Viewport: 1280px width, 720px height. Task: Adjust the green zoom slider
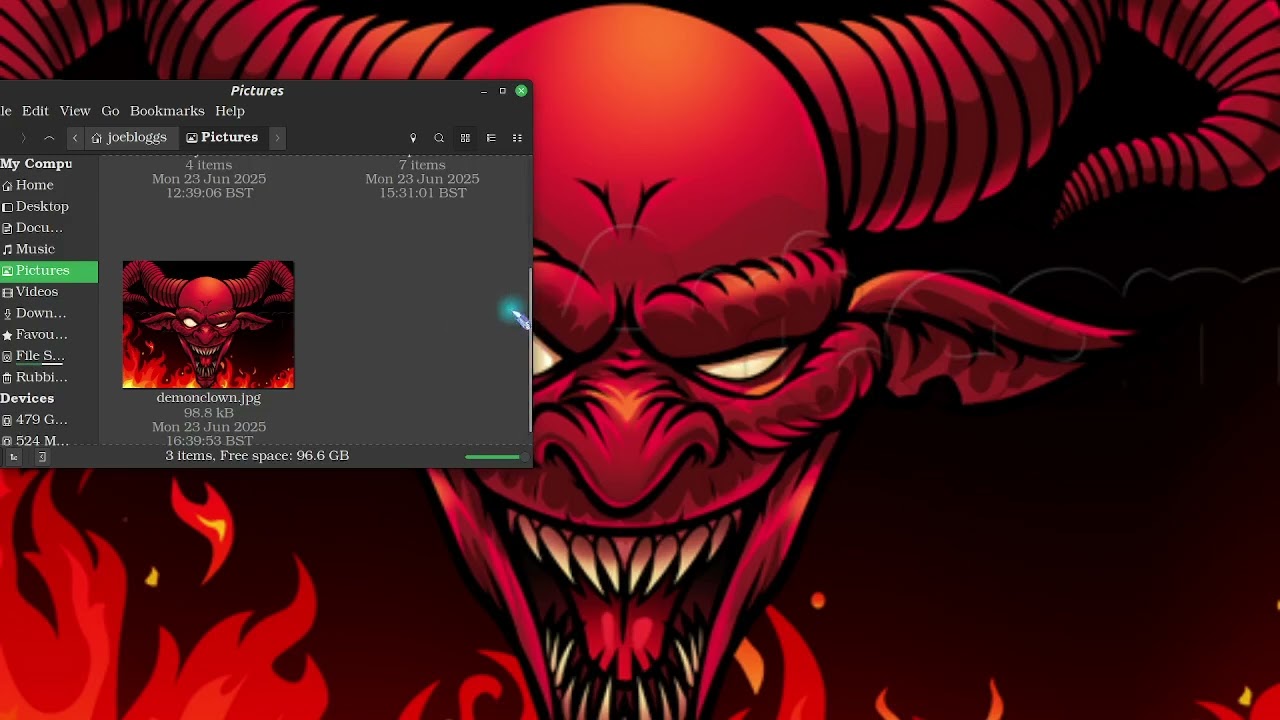point(496,457)
